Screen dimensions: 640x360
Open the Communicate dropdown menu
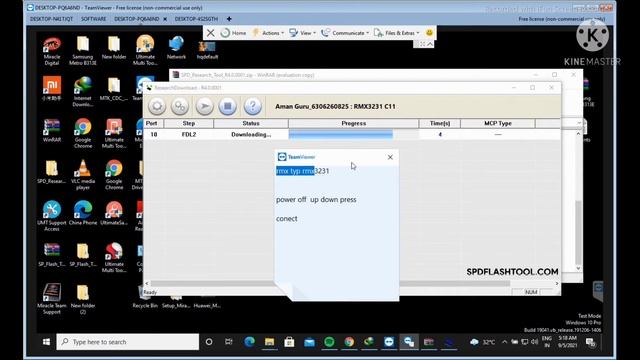[x=345, y=33]
